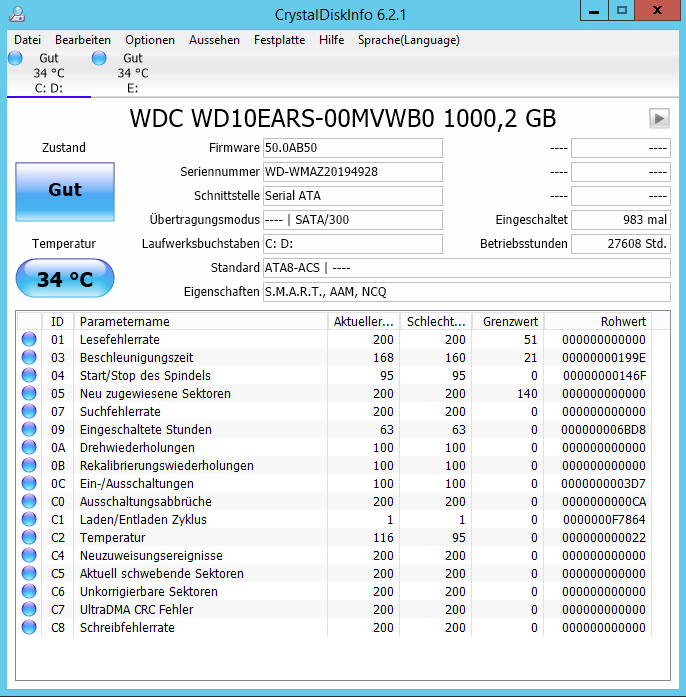686x697 pixels.
Task: Minimize the CrystalDiskInfo window
Action: (594, 11)
